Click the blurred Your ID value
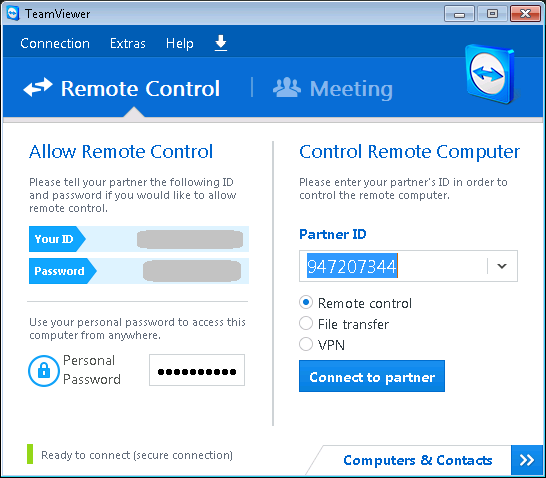 (x=190, y=239)
